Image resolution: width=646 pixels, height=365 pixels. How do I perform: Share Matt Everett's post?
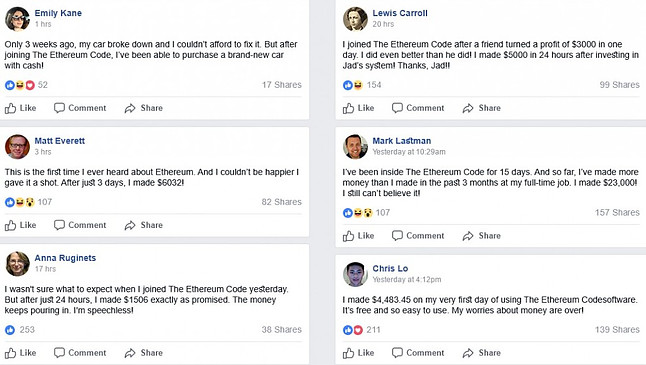(144, 225)
